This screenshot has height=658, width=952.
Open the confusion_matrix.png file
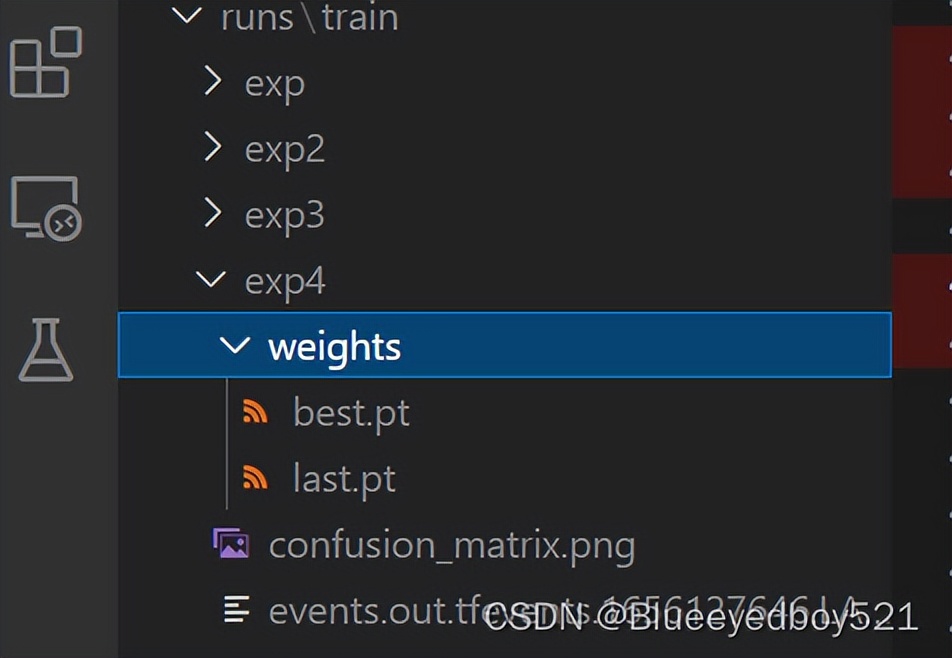[452, 545]
